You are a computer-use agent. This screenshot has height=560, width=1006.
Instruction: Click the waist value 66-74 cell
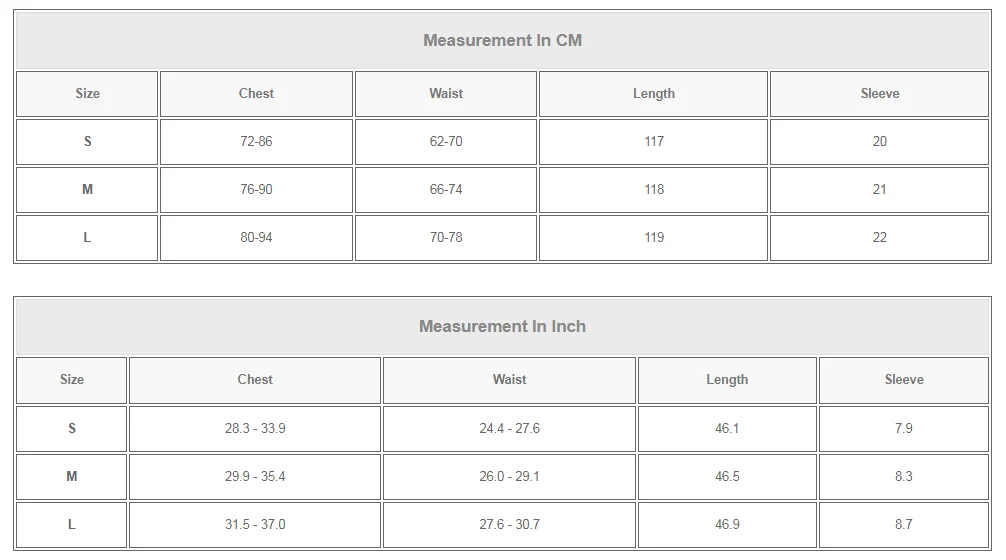tap(446, 190)
